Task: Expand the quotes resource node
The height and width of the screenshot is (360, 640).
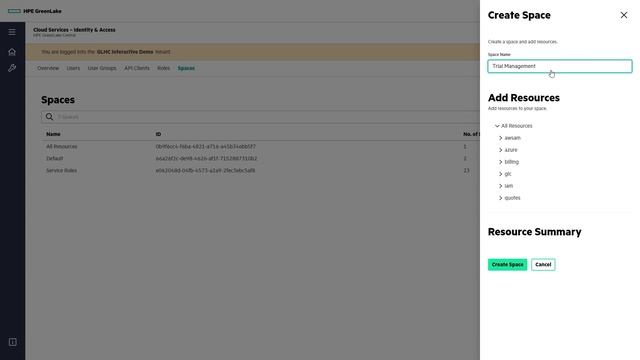Action: pyautogui.click(x=500, y=198)
